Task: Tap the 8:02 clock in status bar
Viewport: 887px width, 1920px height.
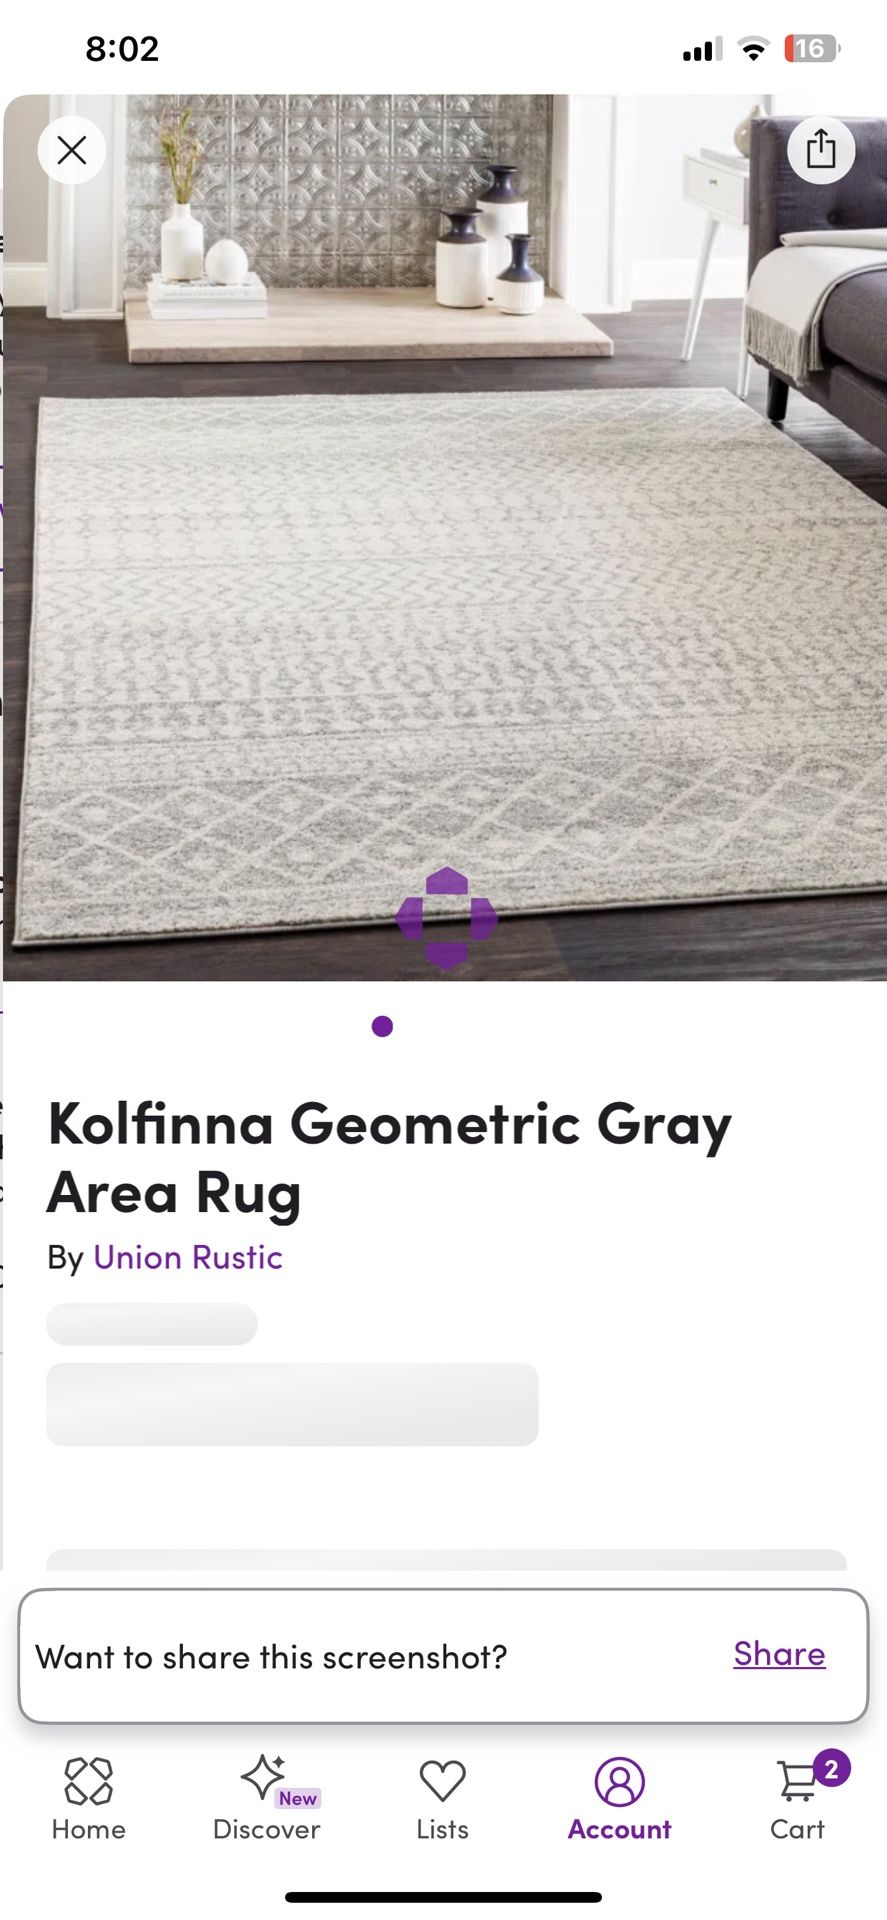Action: tap(122, 49)
